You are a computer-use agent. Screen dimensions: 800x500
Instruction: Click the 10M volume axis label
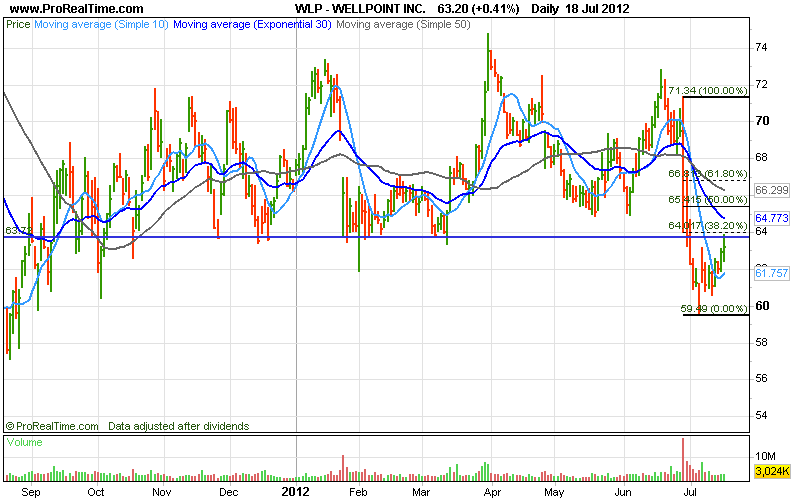click(x=765, y=456)
